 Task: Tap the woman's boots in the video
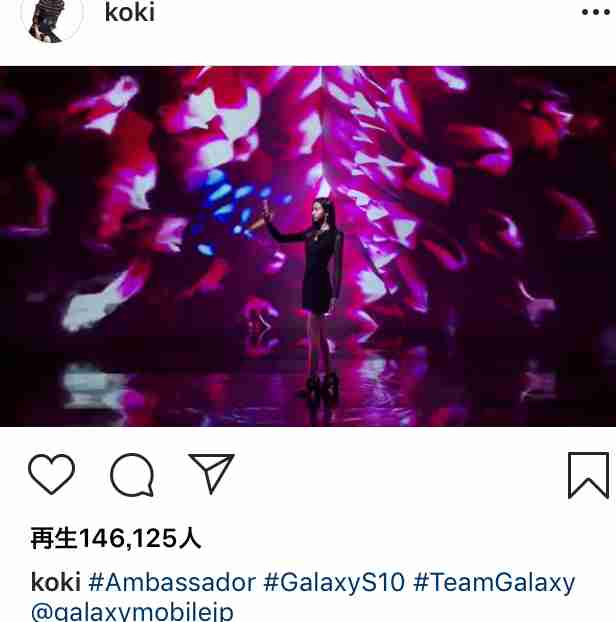[x=321, y=385]
